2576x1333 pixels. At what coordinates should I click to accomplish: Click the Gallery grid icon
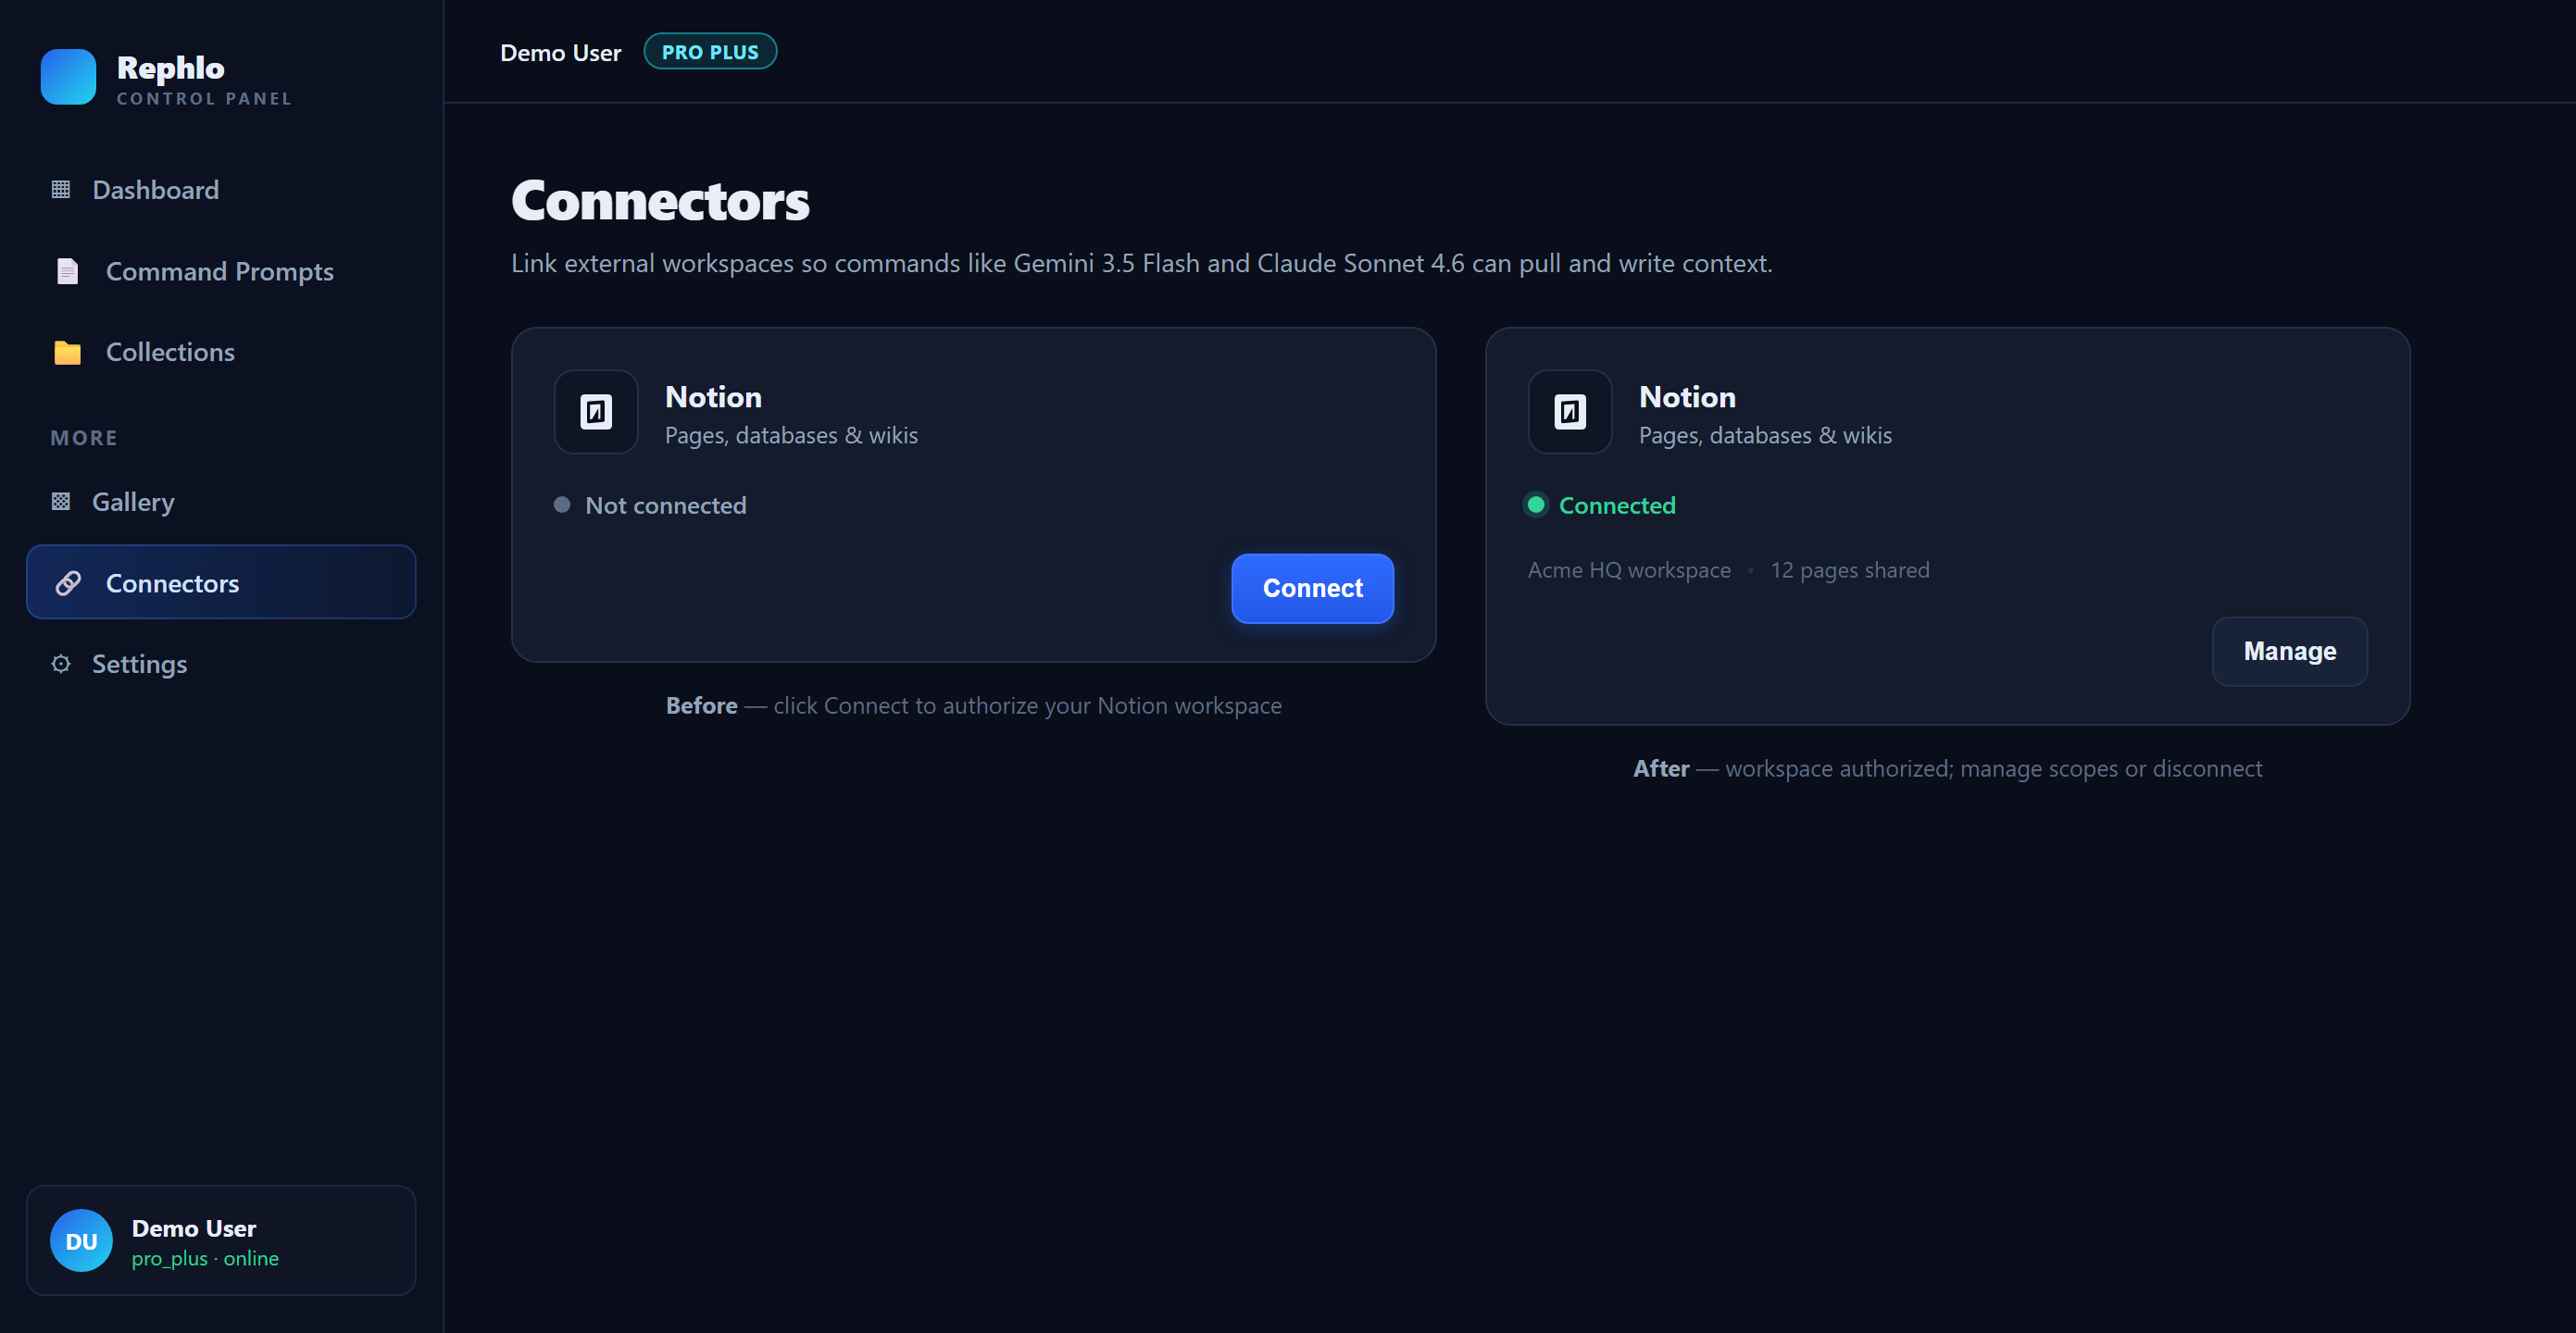click(x=61, y=501)
